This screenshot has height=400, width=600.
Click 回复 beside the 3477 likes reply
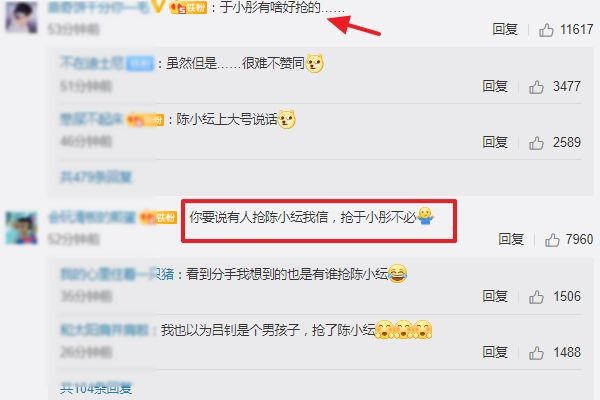coord(495,86)
